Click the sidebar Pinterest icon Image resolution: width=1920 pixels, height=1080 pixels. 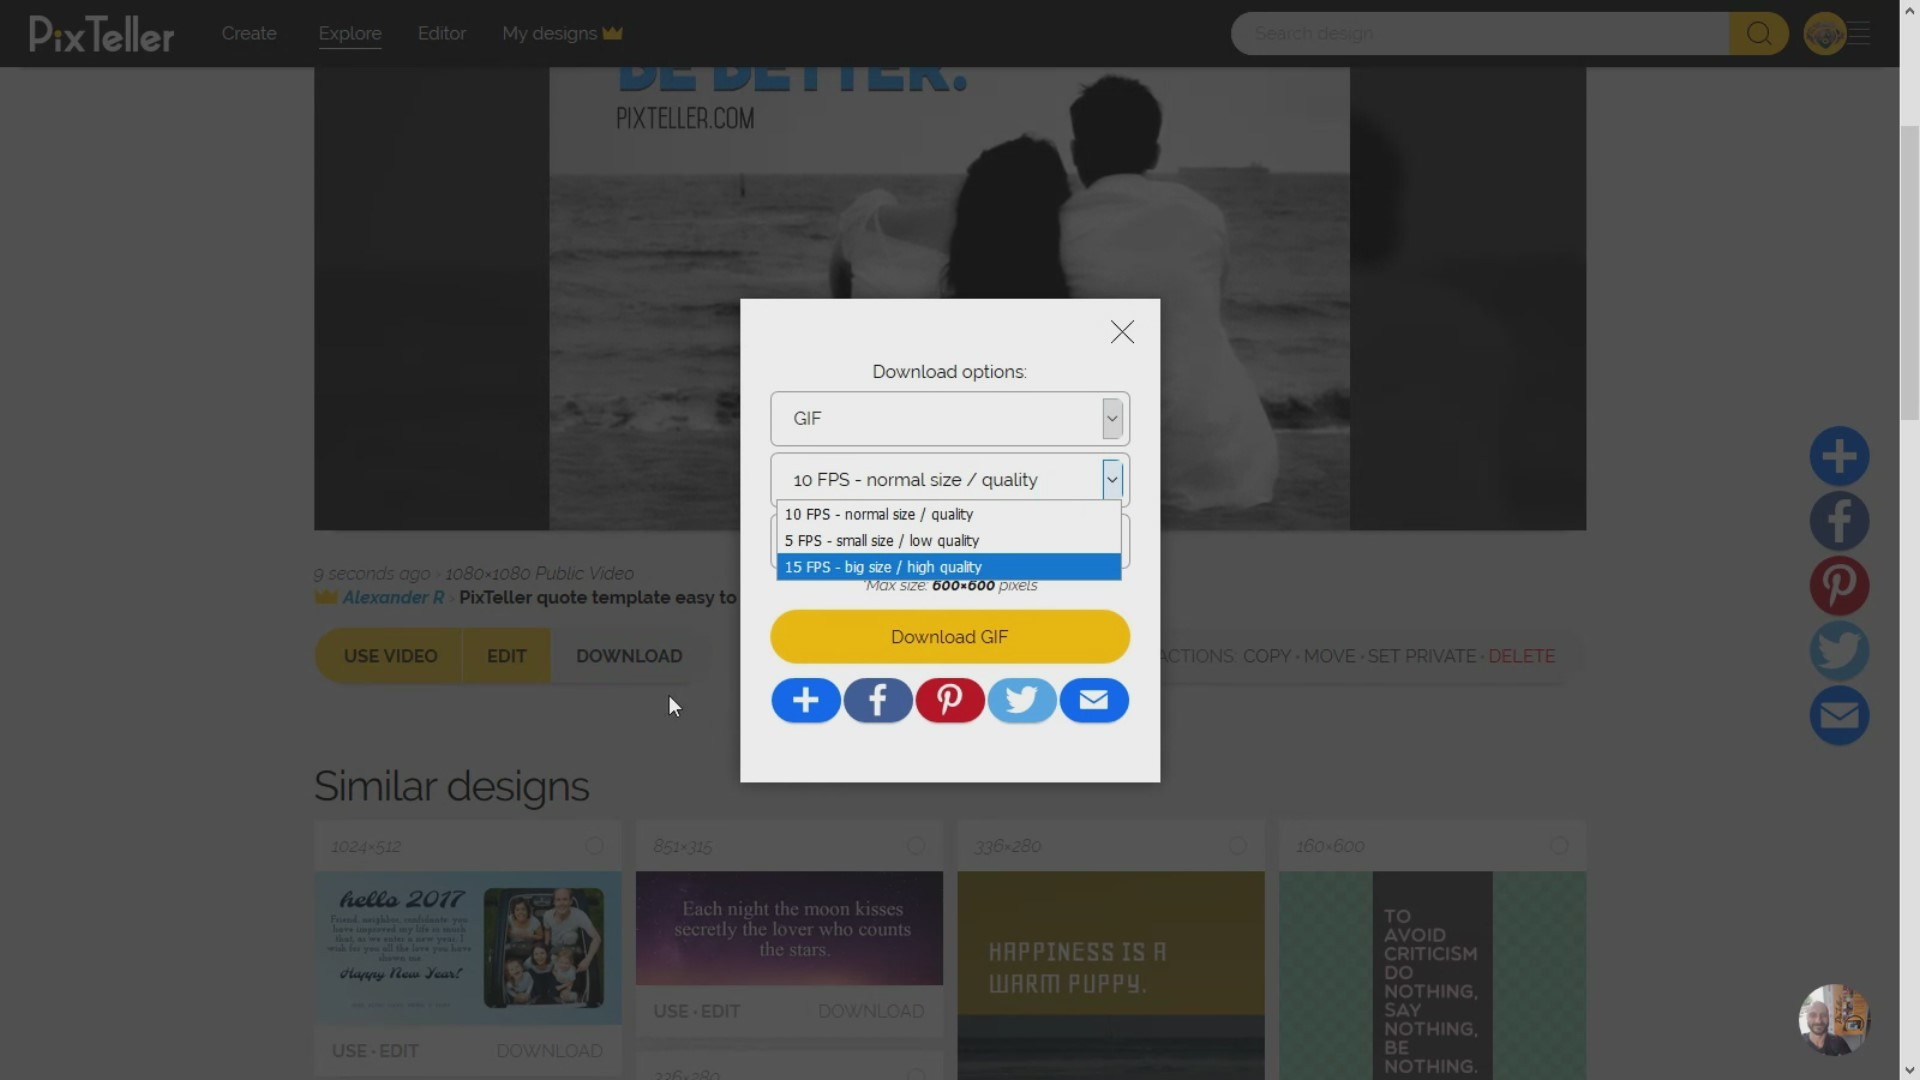[1840, 584]
